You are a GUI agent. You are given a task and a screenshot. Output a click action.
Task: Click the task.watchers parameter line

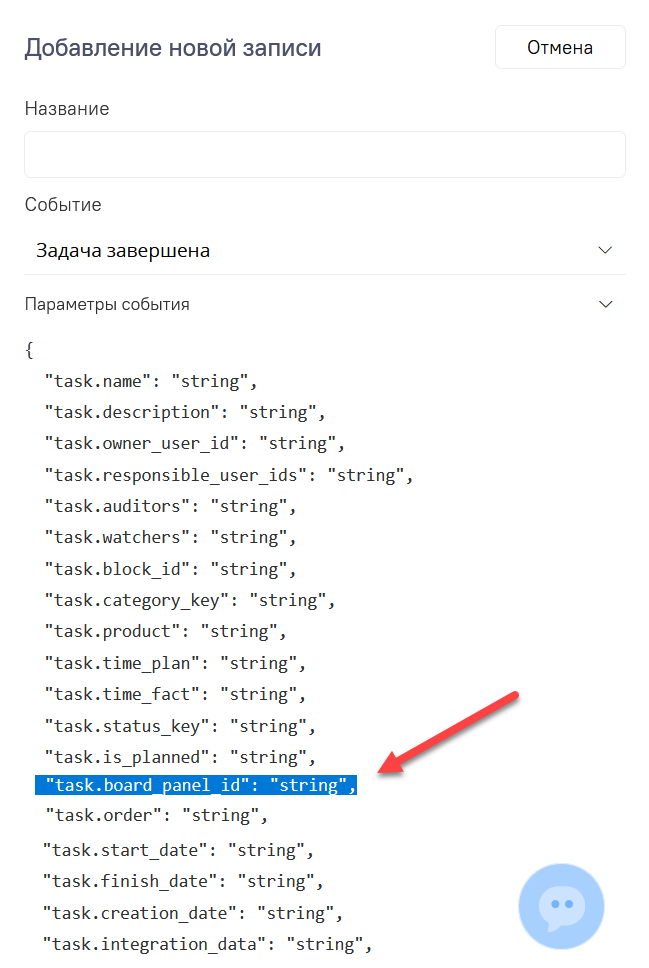coord(170,537)
